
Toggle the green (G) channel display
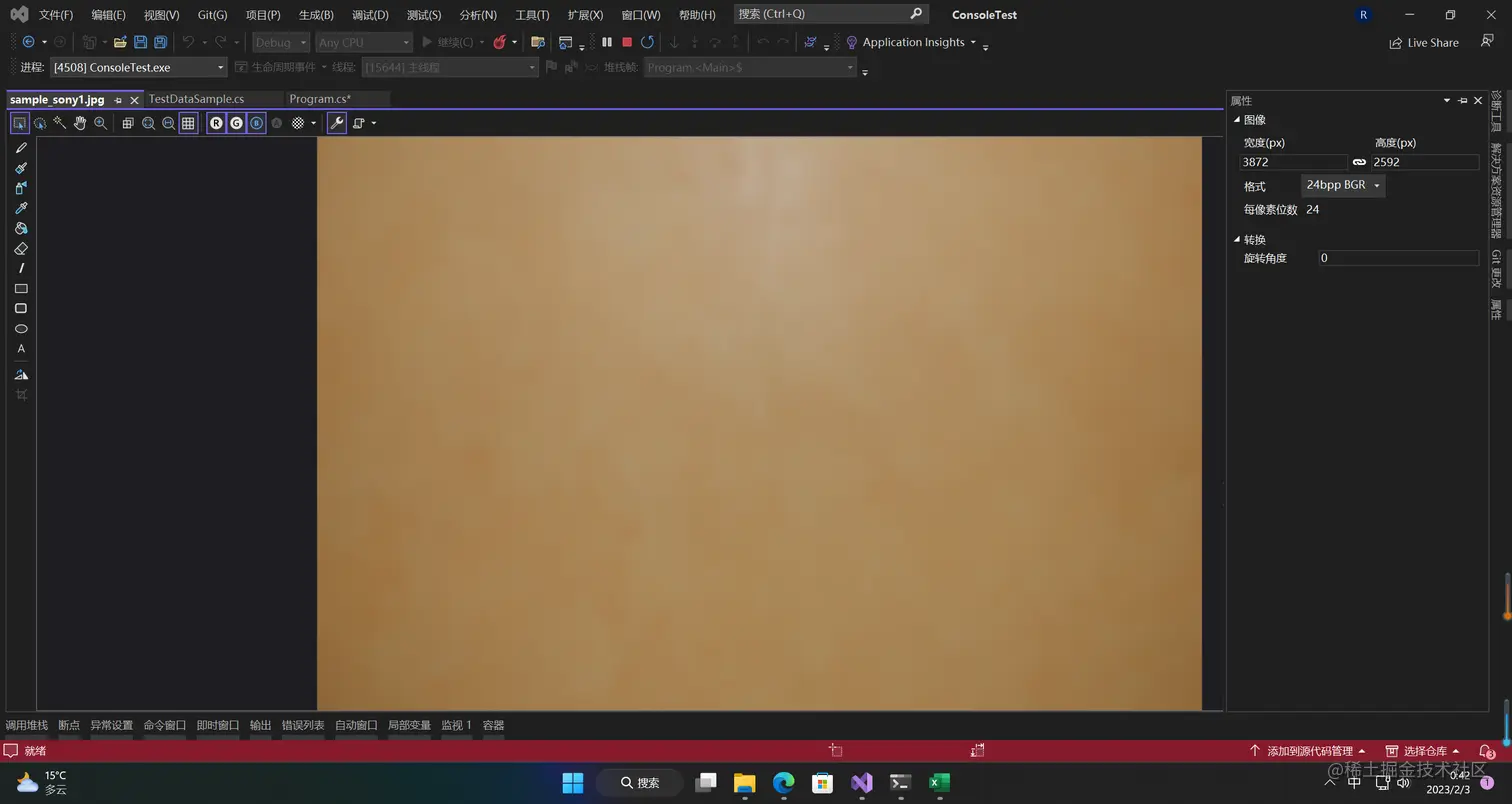236,122
